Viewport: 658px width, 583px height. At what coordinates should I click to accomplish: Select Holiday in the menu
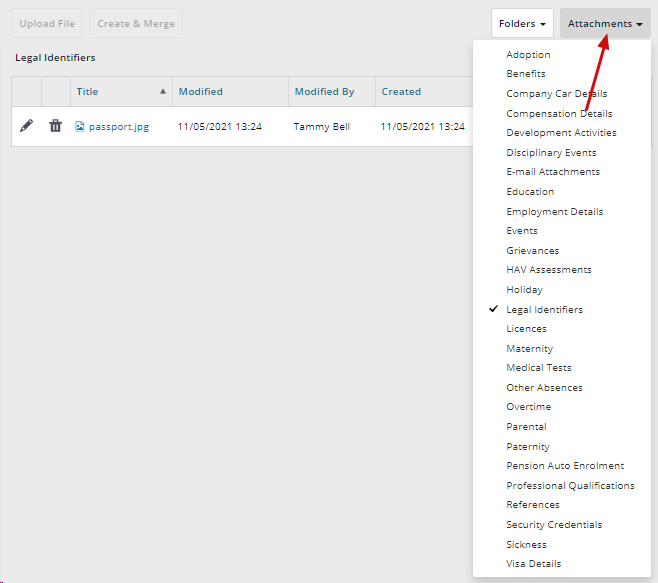pos(525,290)
